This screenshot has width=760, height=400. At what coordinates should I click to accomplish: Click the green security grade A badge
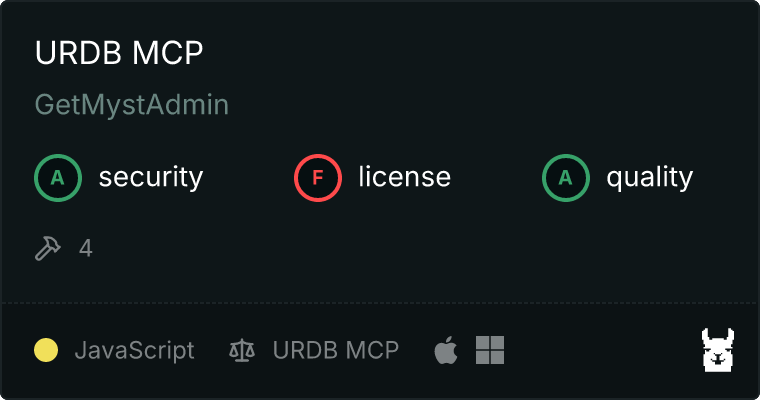pyautogui.click(x=58, y=178)
